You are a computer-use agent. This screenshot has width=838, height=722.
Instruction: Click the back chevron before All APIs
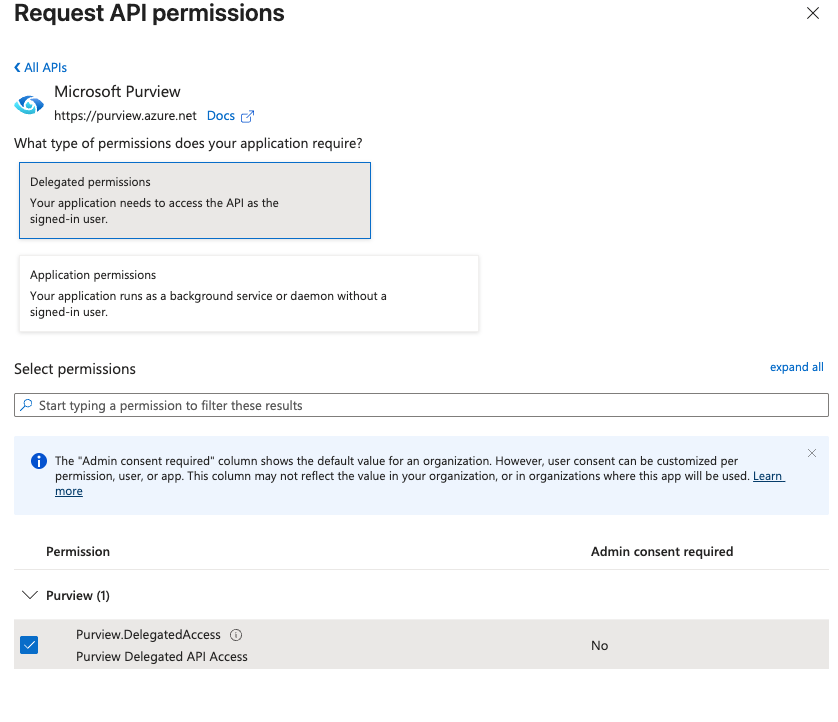click(17, 67)
